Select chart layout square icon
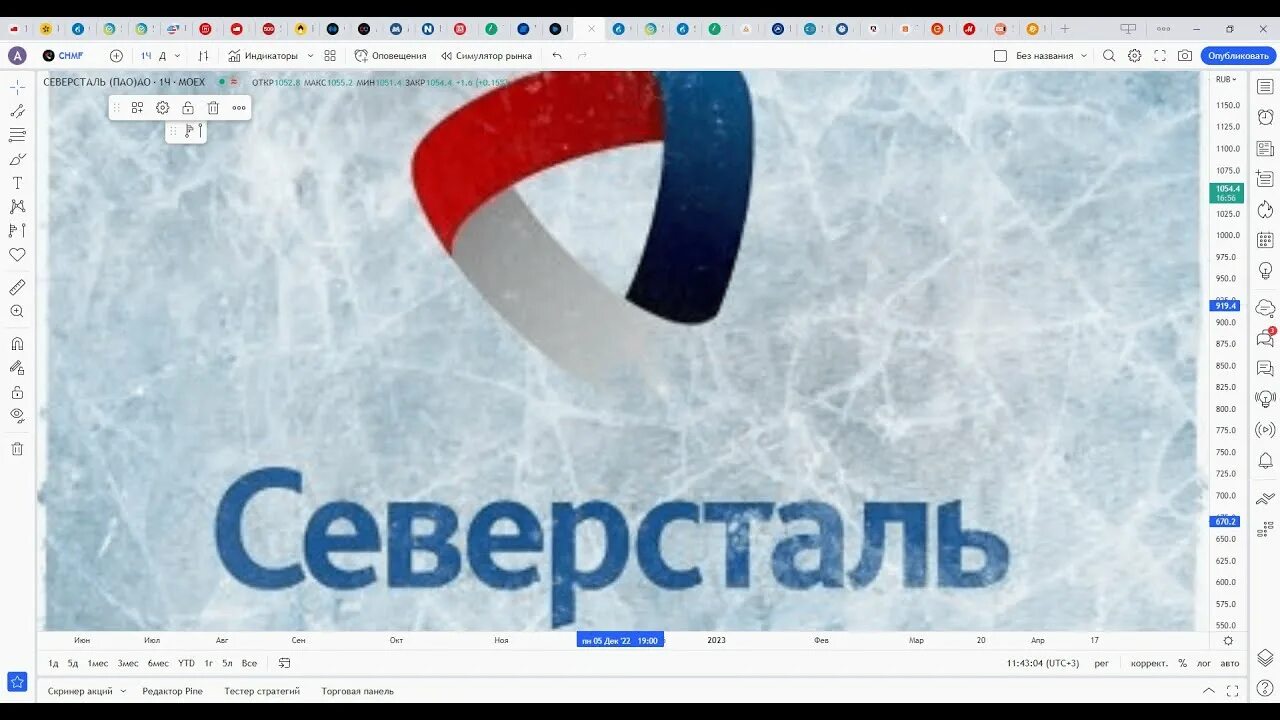Image resolution: width=1280 pixels, height=720 pixels. (x=1000, y=56)
